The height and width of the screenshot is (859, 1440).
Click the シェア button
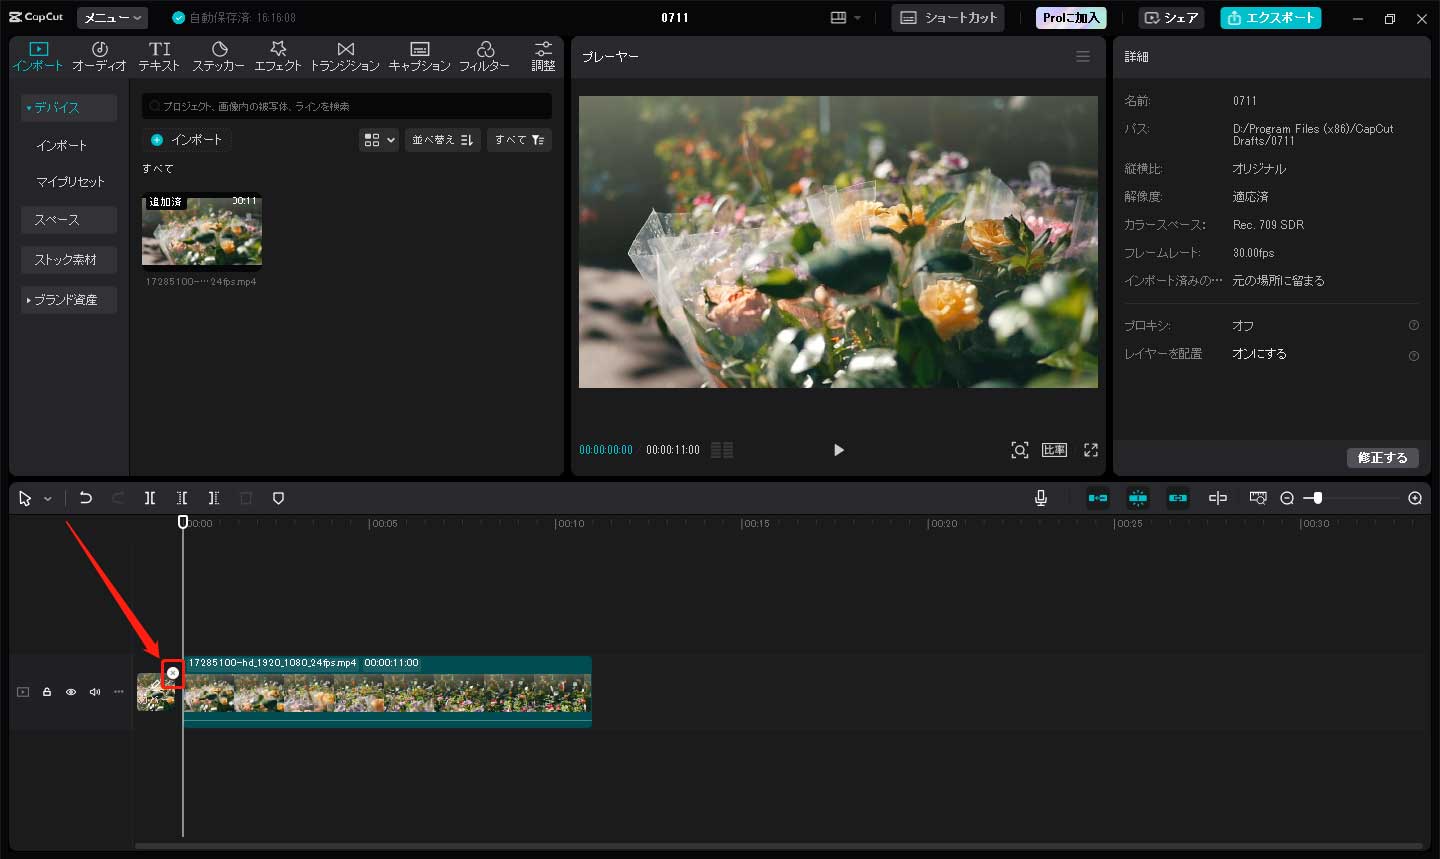[1172, 18]
